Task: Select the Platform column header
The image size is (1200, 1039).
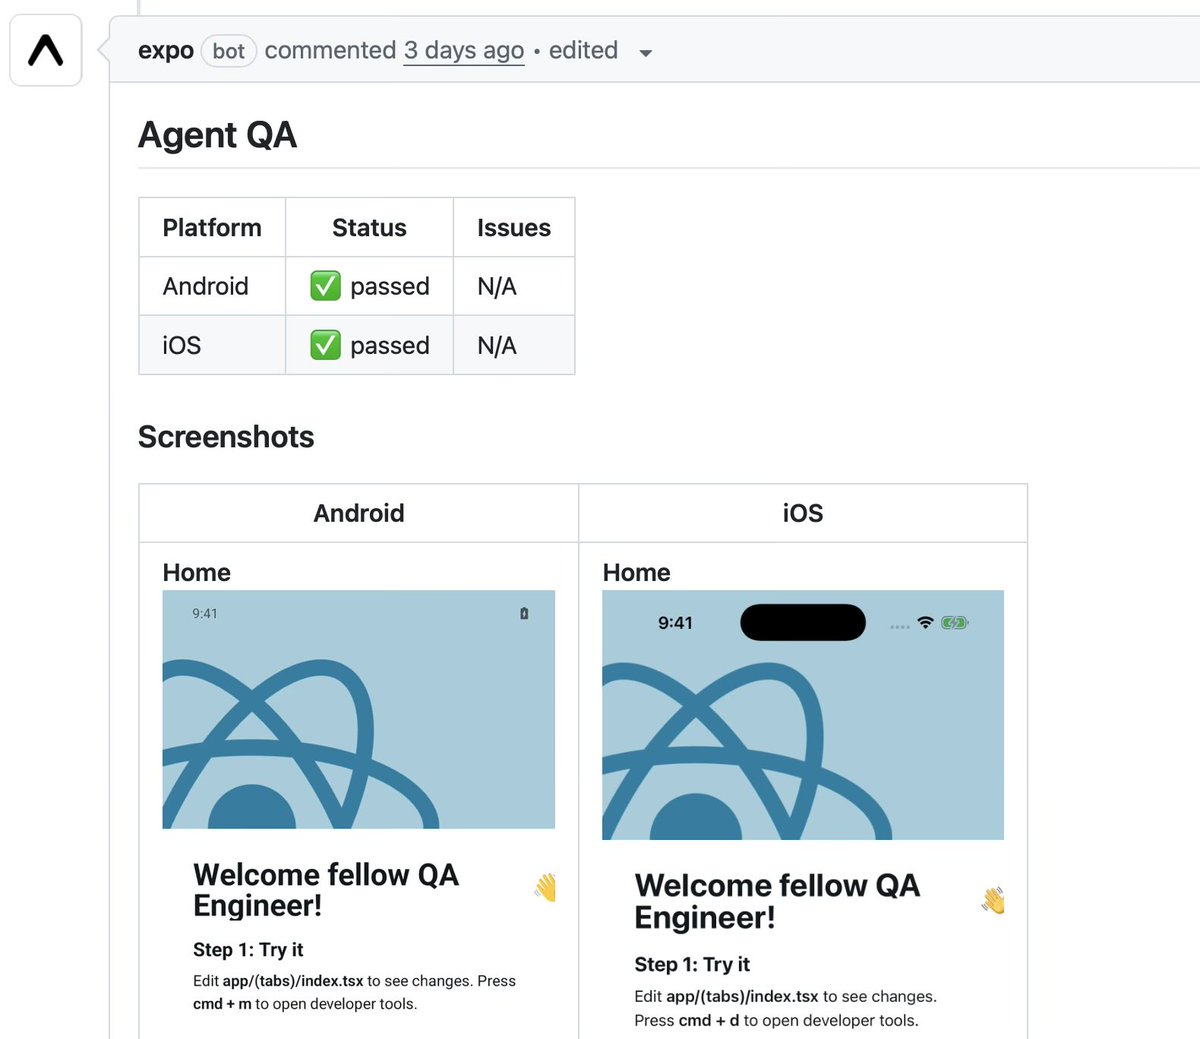Action: pos(212,228)
